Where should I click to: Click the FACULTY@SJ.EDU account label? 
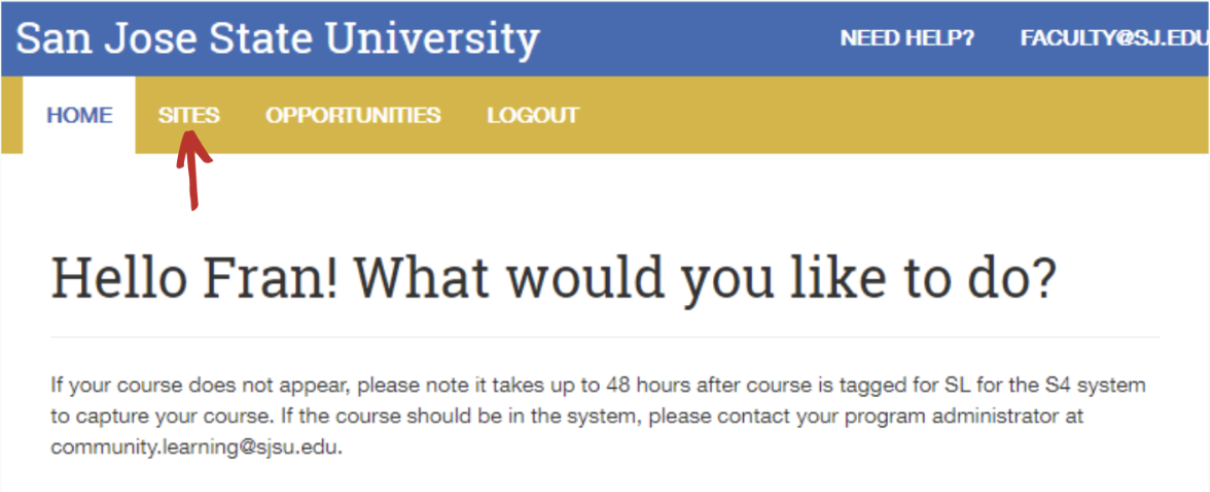click(x=1112, y=39)
